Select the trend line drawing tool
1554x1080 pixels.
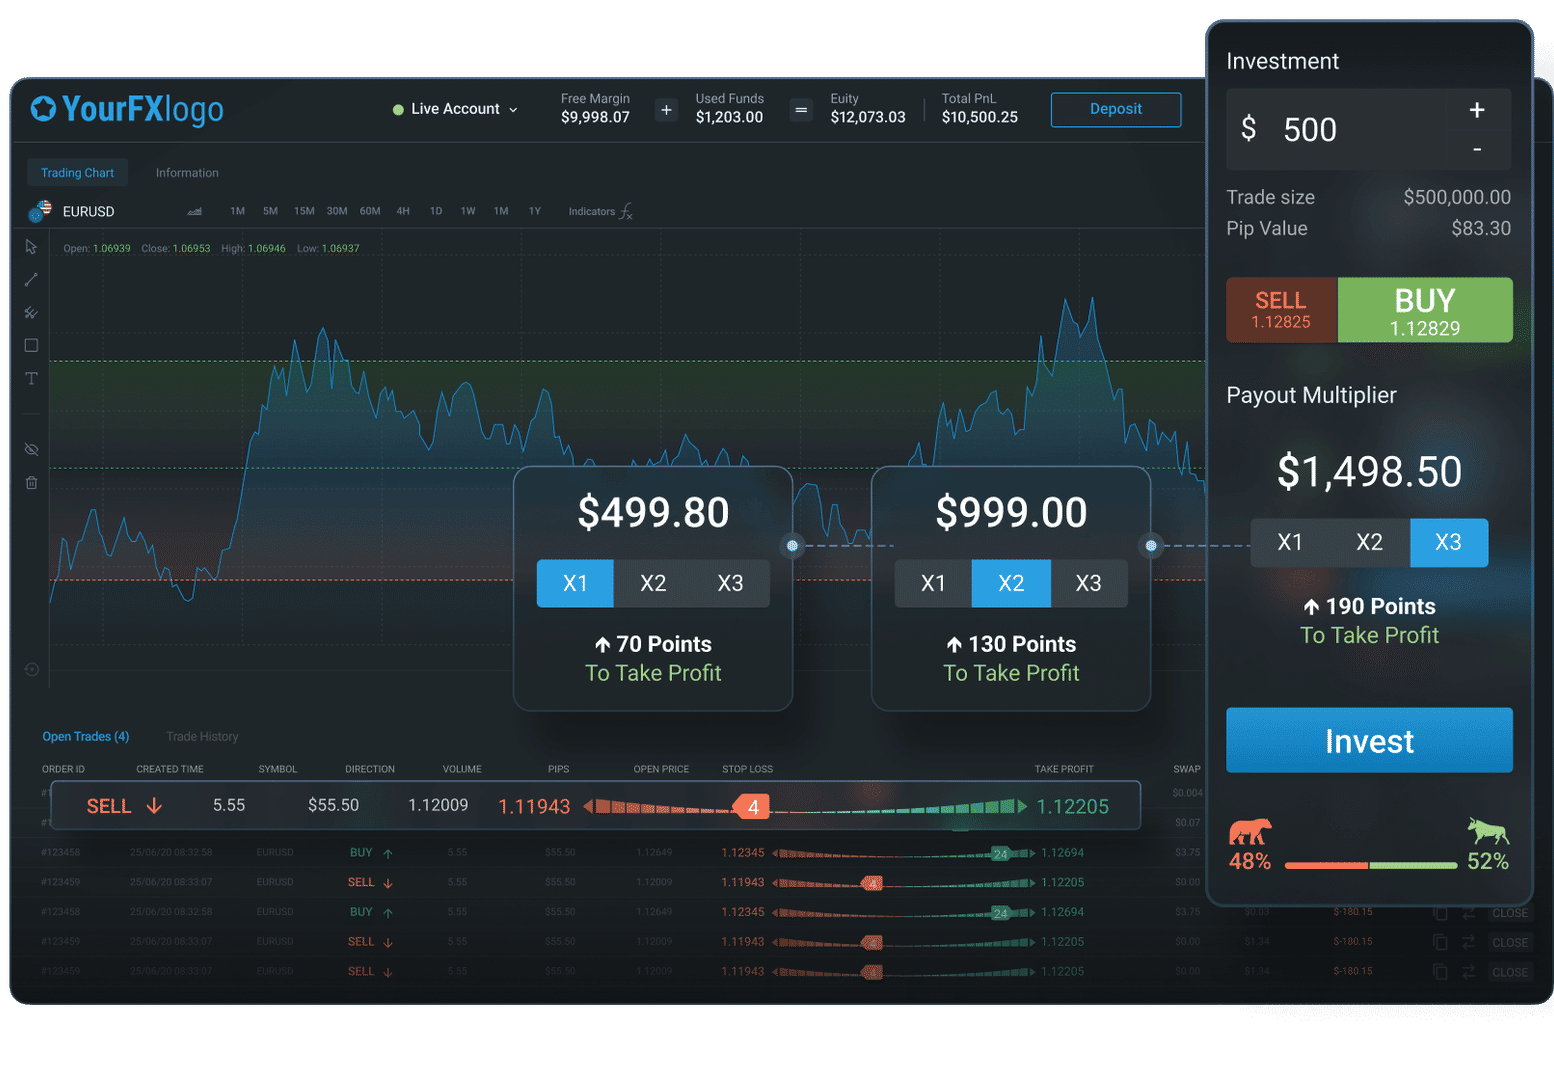pos(31,280)
